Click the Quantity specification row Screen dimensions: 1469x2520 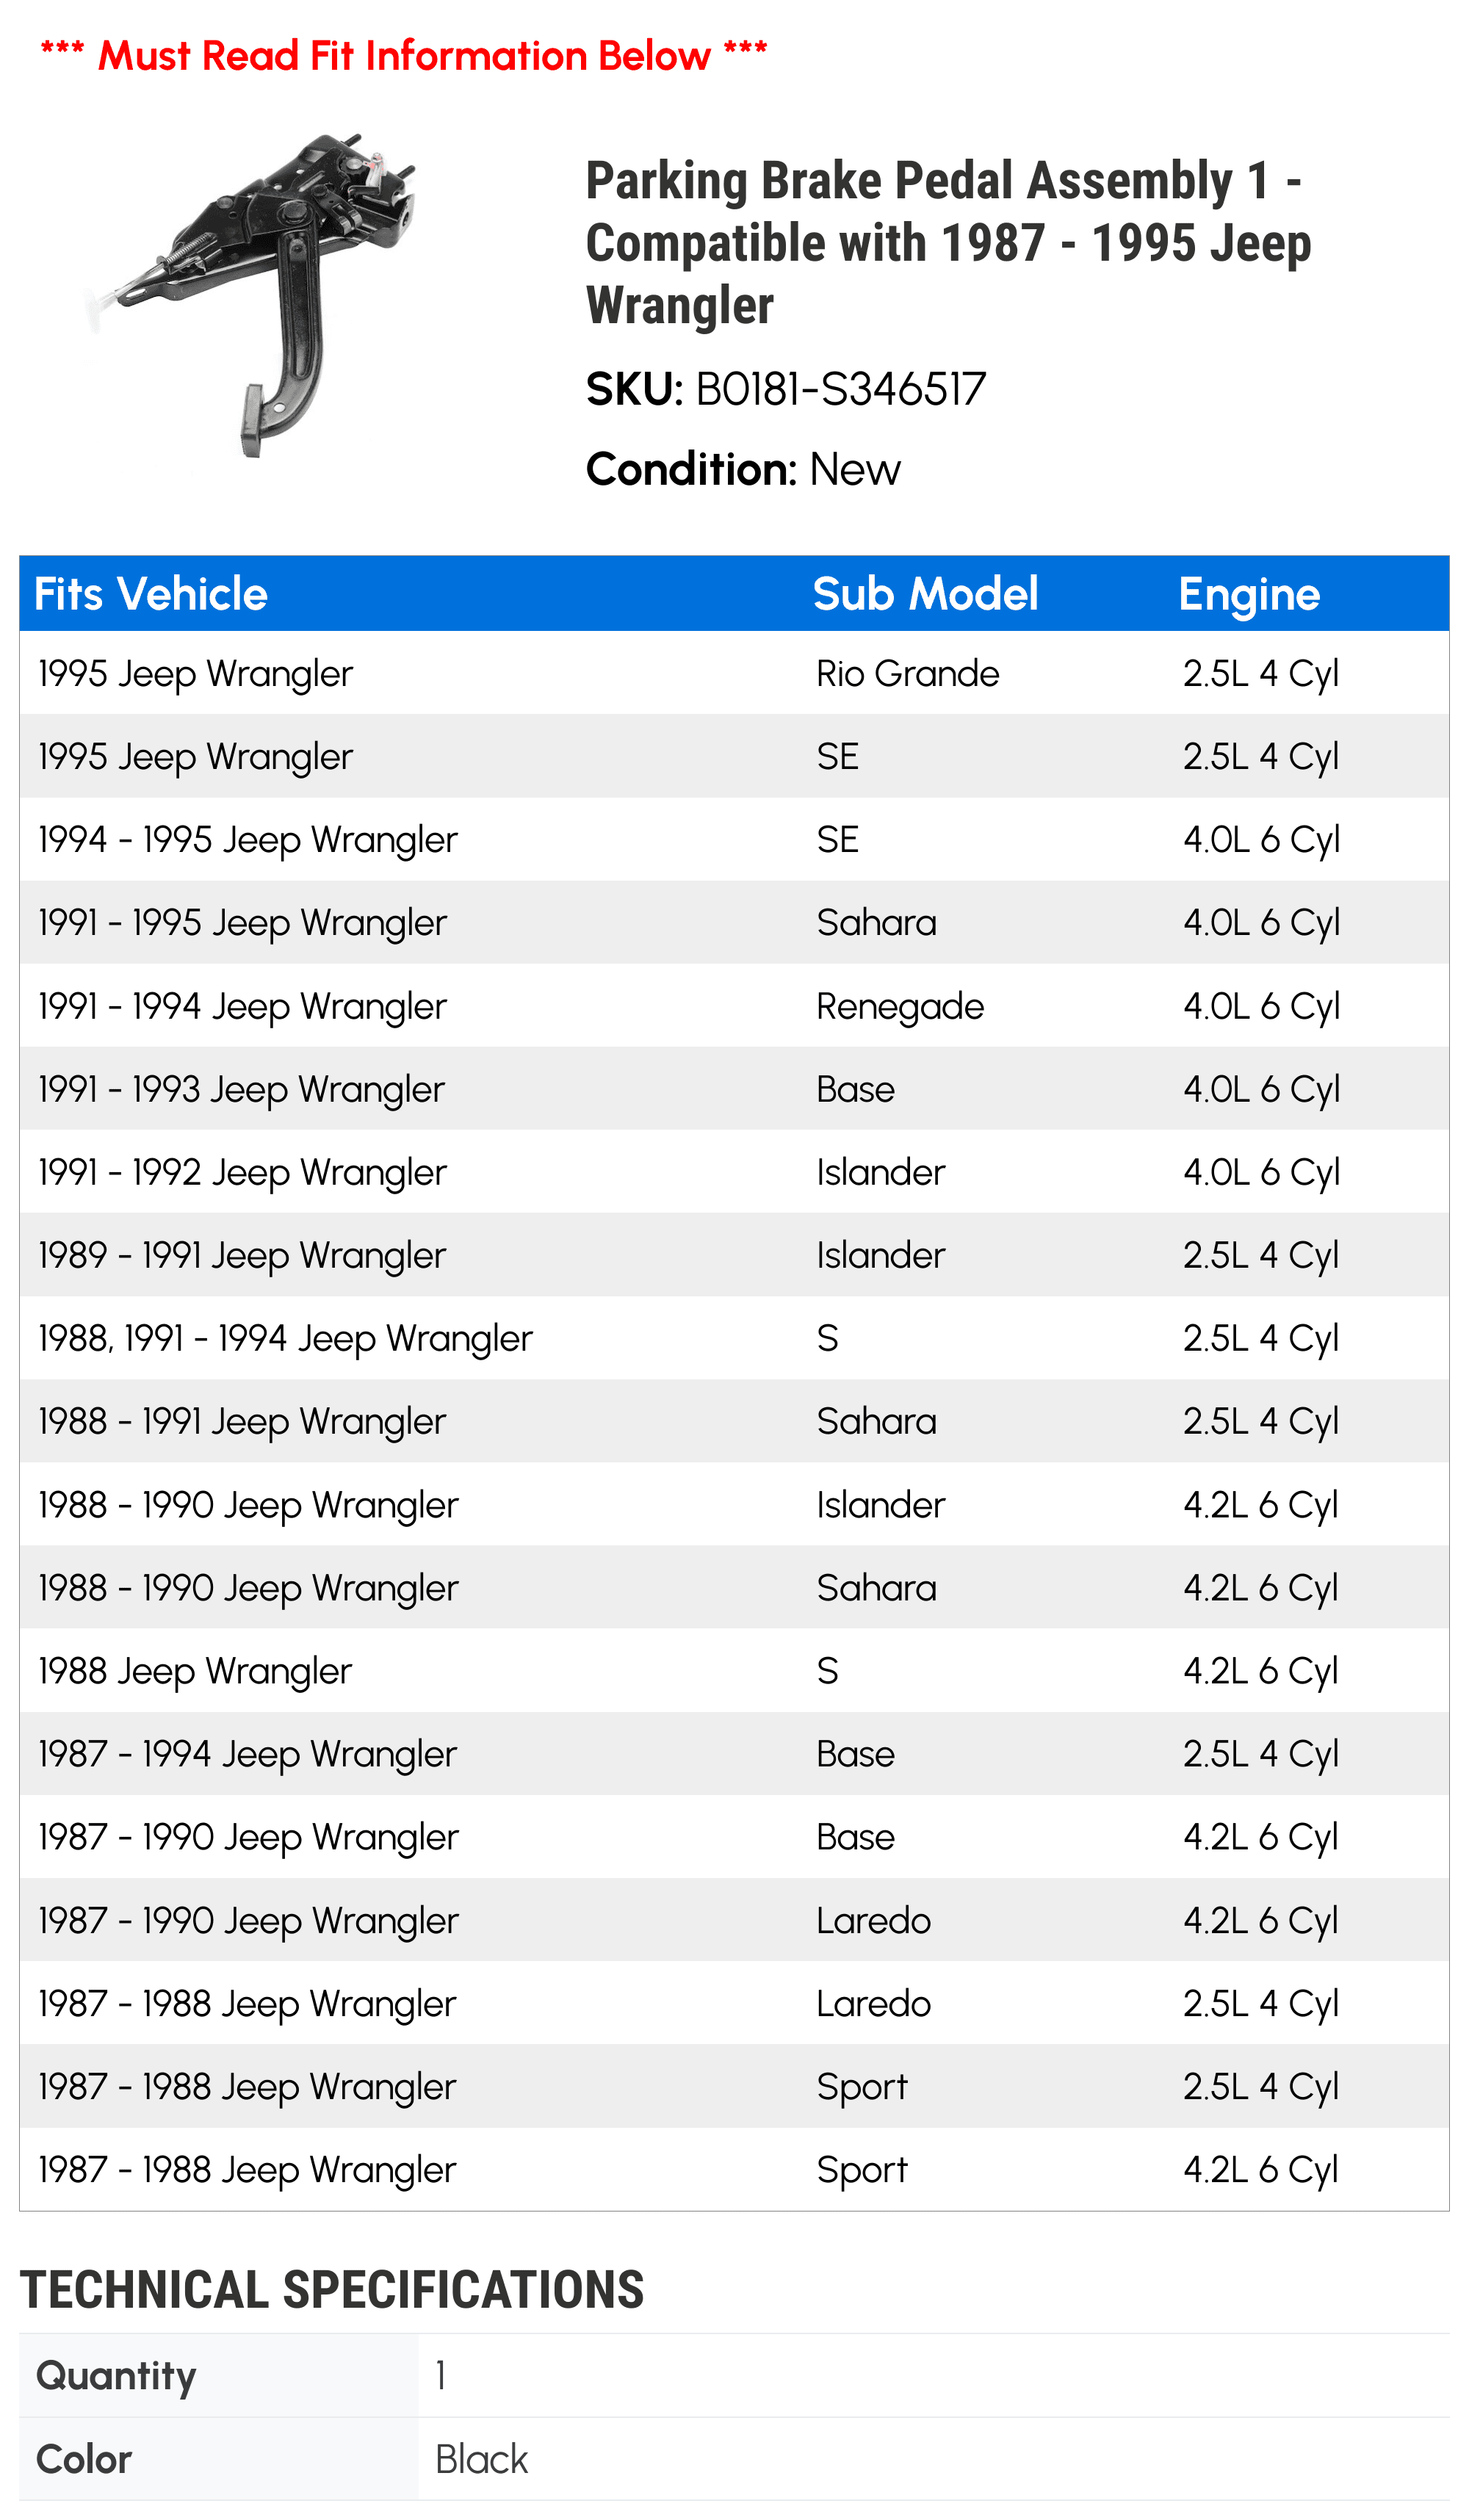tap(734, 2376)
